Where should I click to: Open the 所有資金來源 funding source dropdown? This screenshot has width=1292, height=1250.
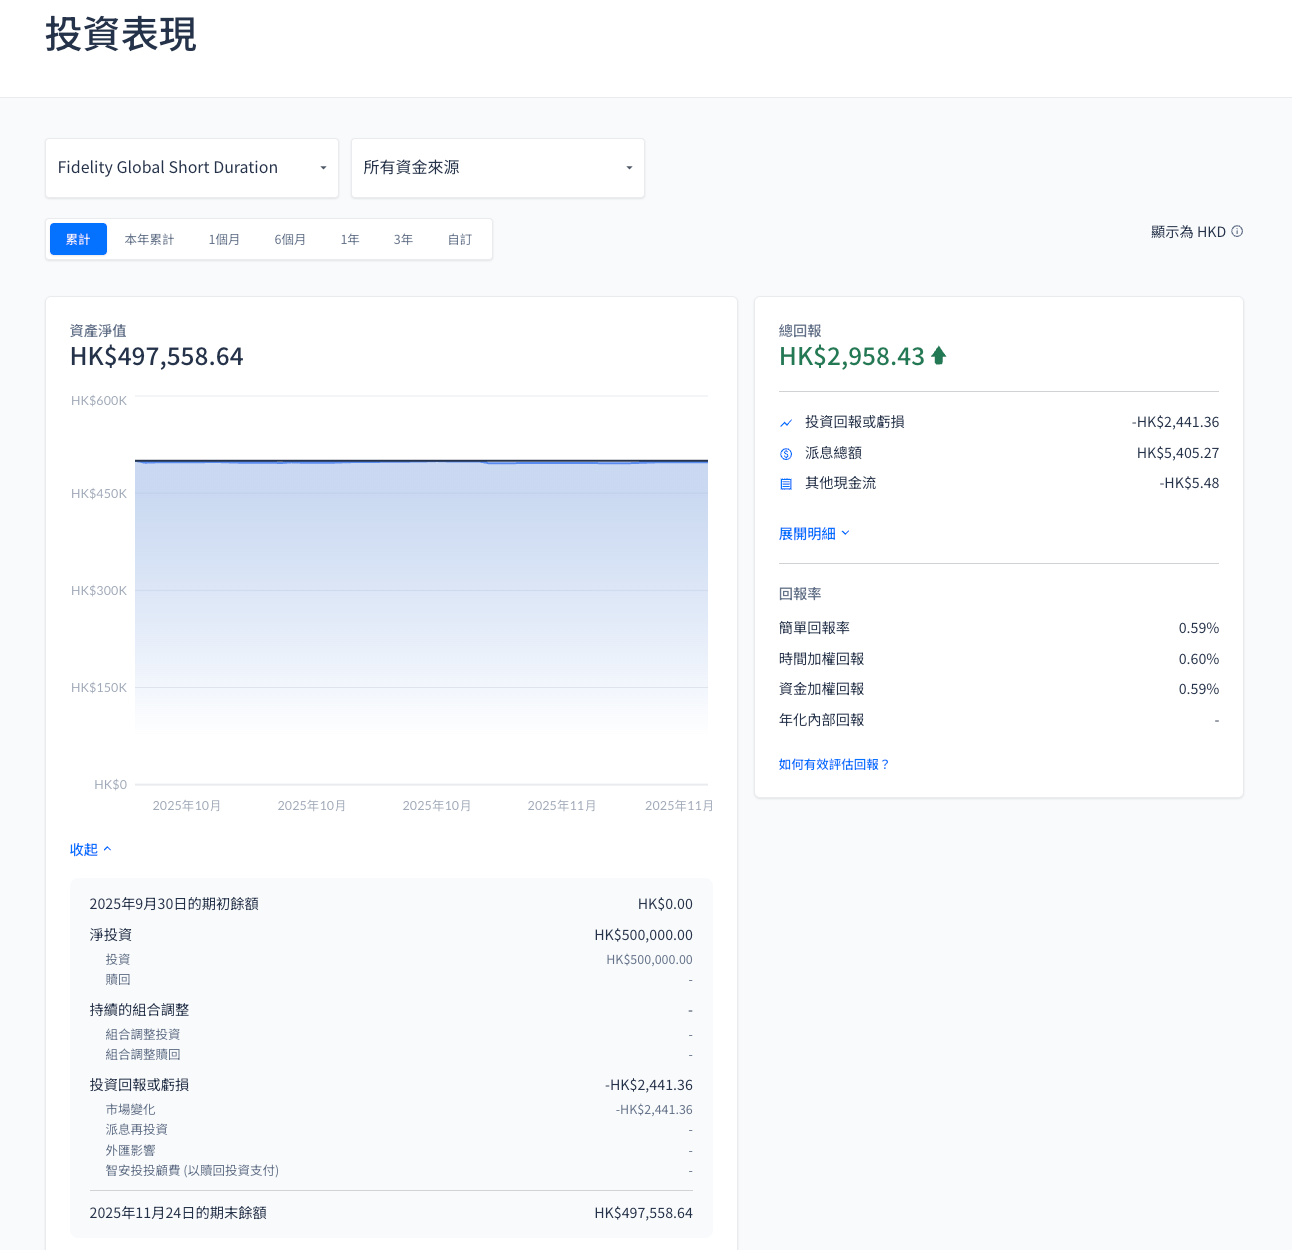(x=497, y=168)
